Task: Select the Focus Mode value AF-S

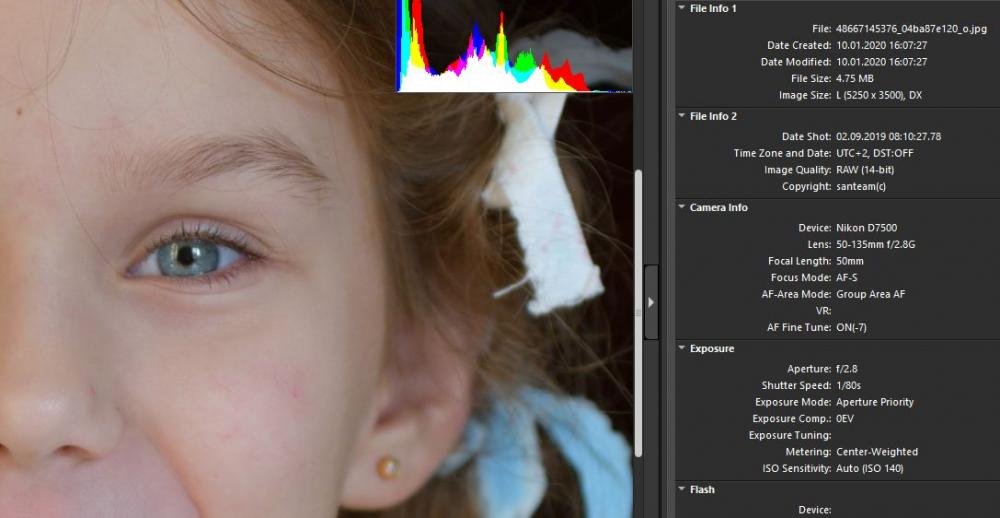Action: 847,278
